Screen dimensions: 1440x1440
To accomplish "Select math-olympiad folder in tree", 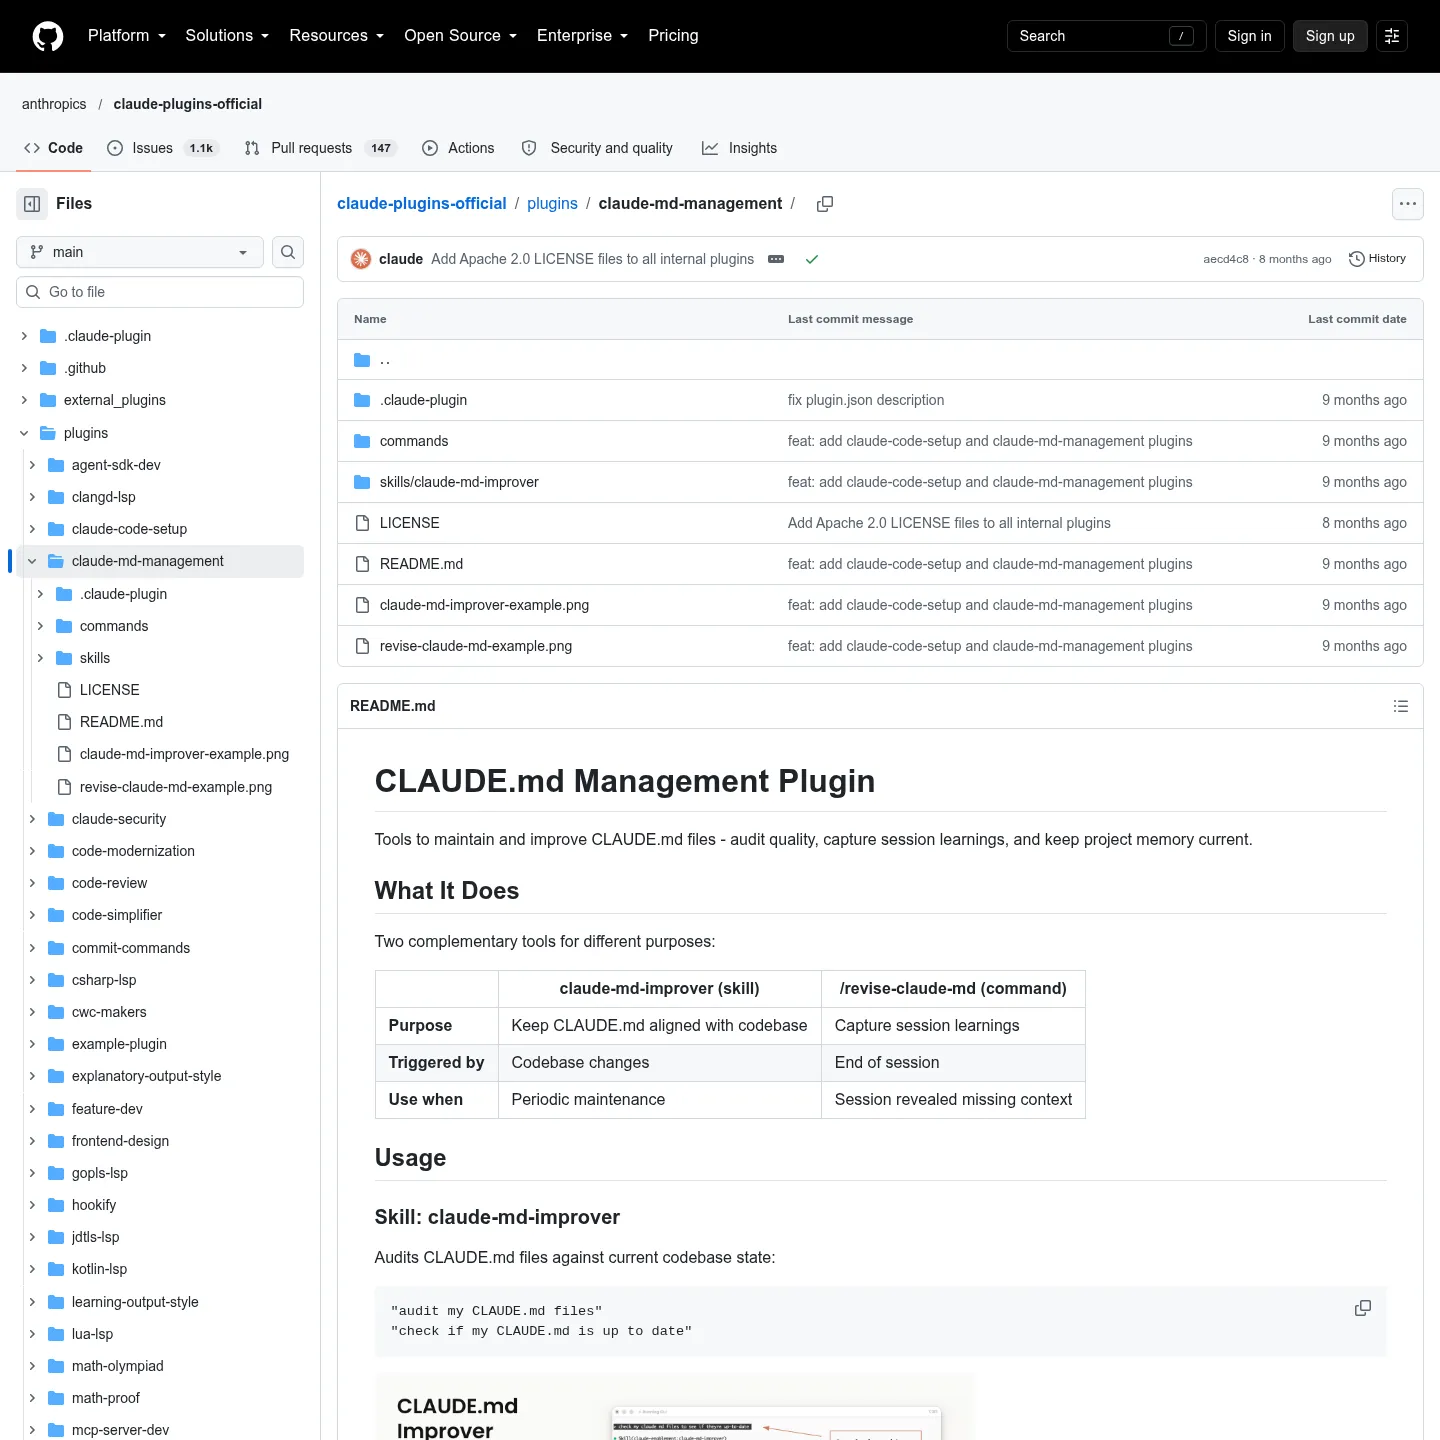I will [x=118, y=1366].
